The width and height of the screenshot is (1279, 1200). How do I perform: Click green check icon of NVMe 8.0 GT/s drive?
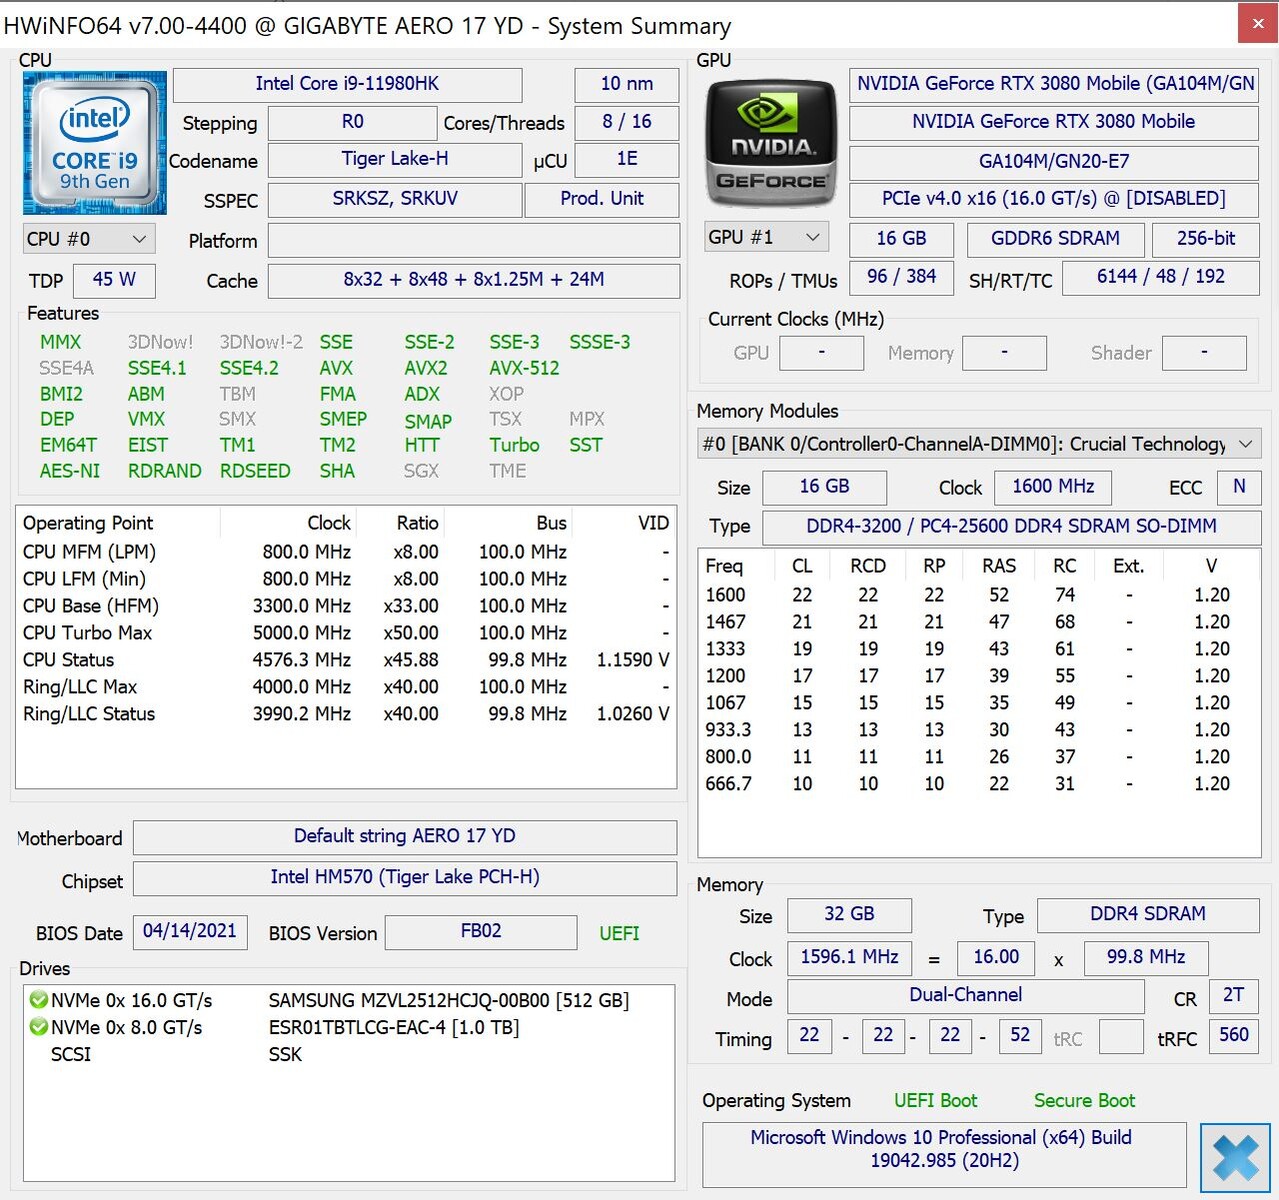click(x=39, y=1027)
